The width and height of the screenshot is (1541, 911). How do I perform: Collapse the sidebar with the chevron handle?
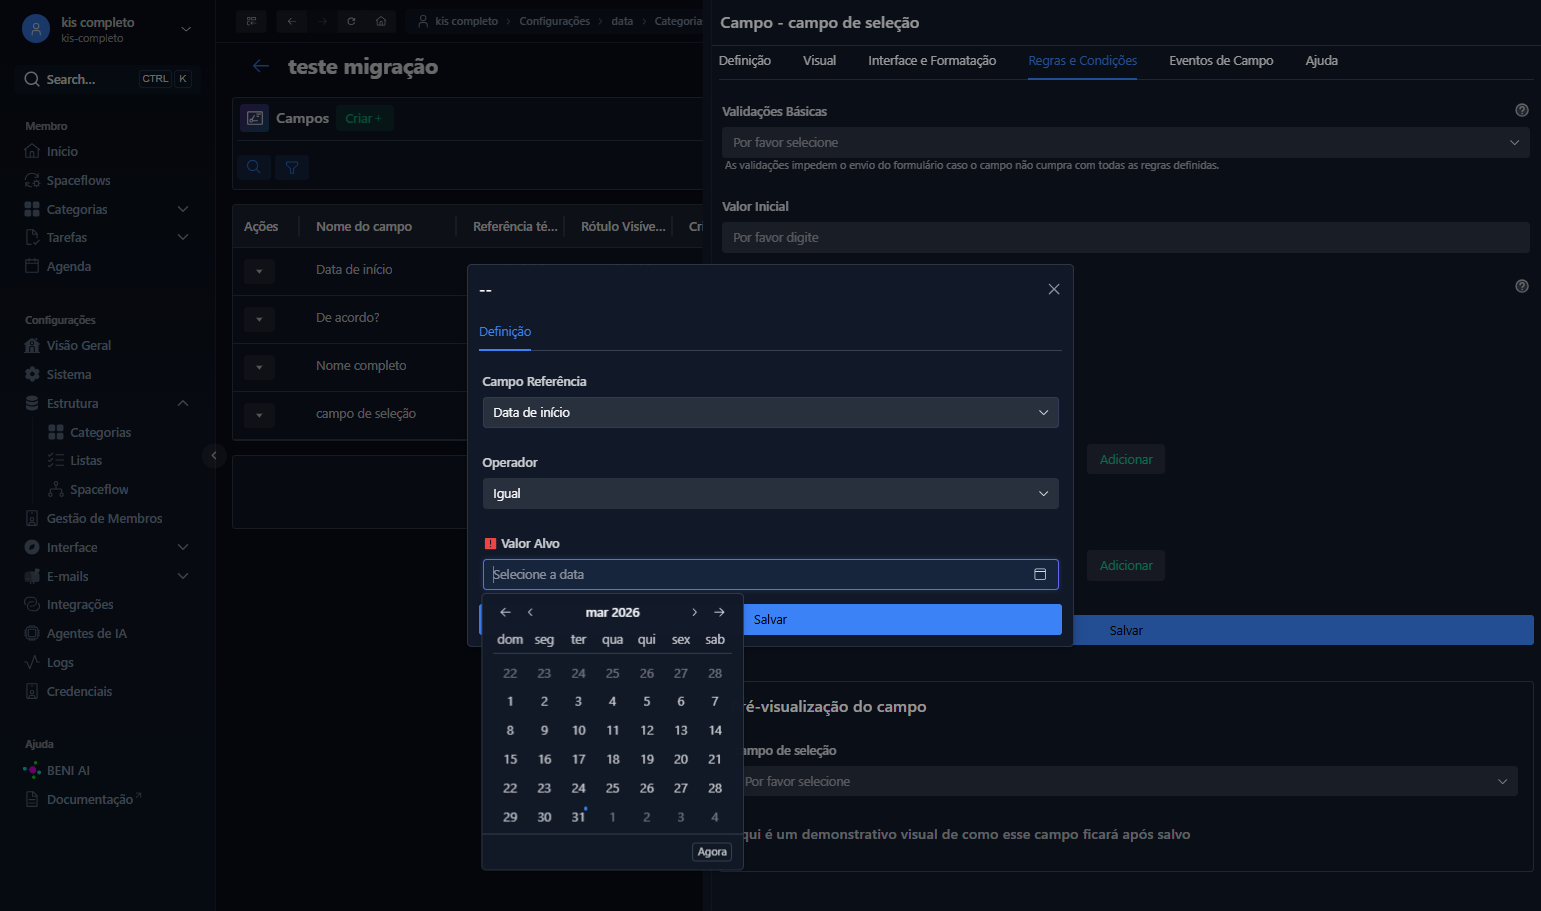coord(213,456)
